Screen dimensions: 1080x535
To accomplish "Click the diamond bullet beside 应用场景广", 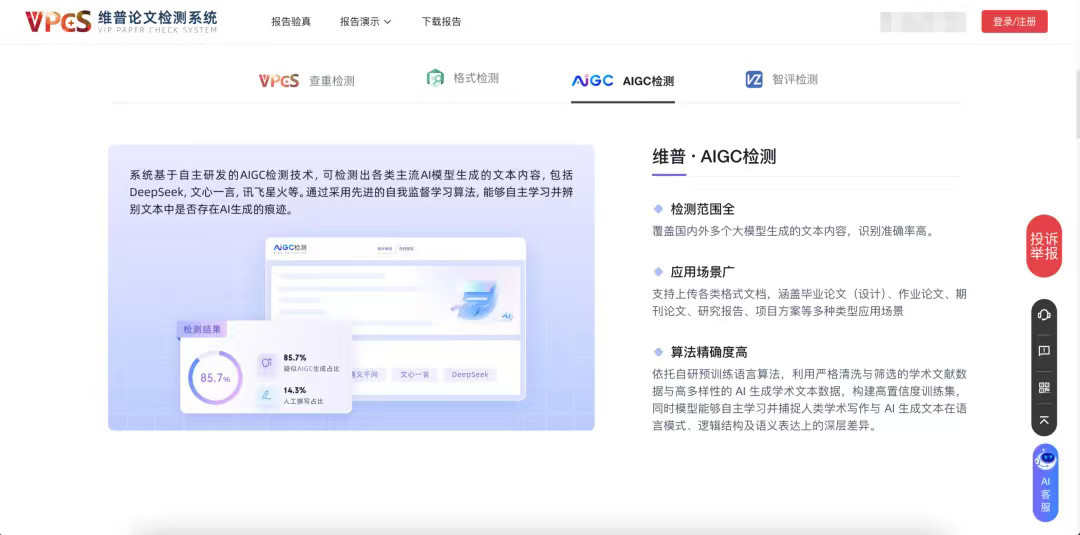I will pyautogui.click(x=658, y=271).
